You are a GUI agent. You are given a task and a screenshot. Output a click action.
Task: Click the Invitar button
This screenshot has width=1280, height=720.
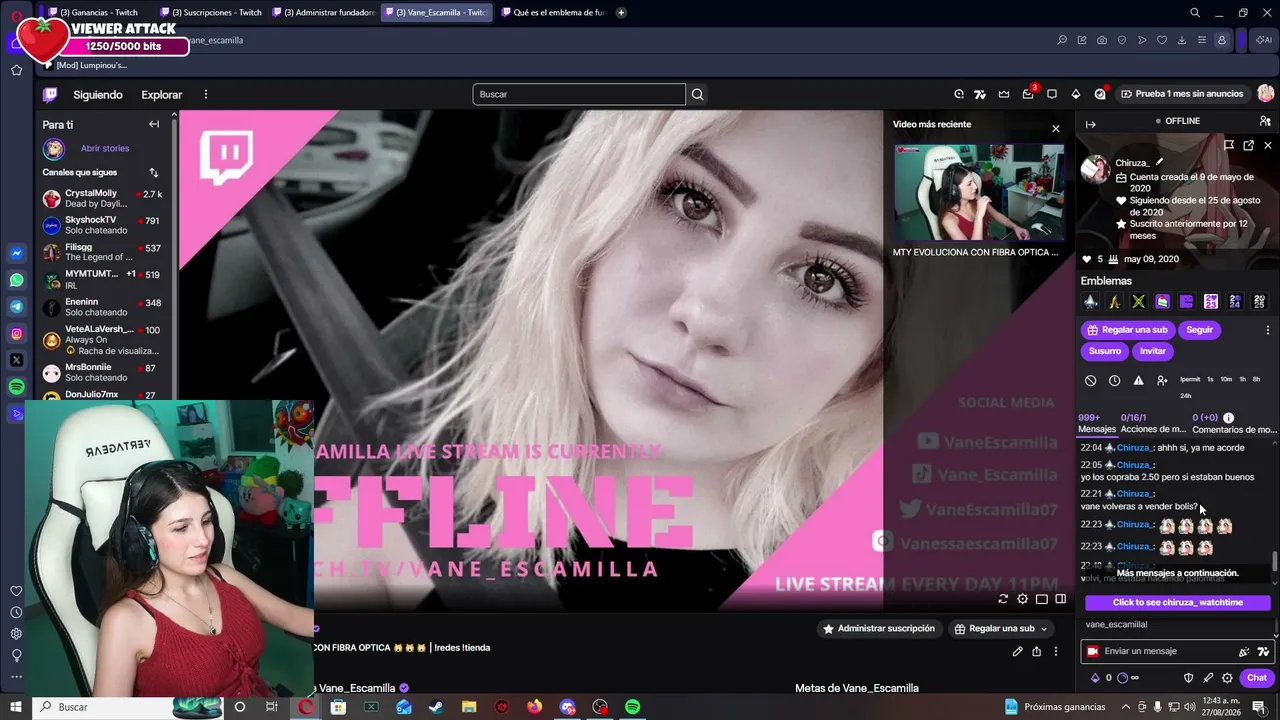[1153, 351]
